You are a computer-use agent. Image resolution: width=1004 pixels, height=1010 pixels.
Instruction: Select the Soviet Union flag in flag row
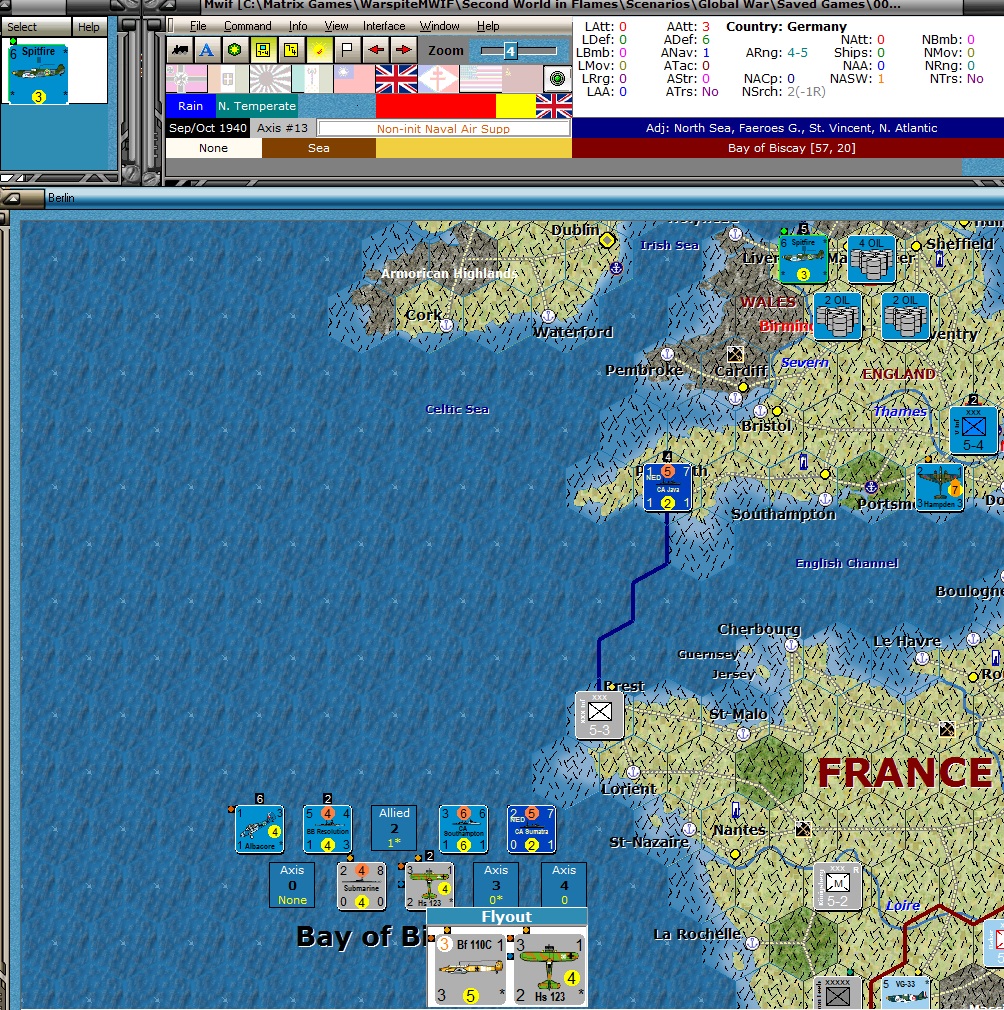pos(521,79)
